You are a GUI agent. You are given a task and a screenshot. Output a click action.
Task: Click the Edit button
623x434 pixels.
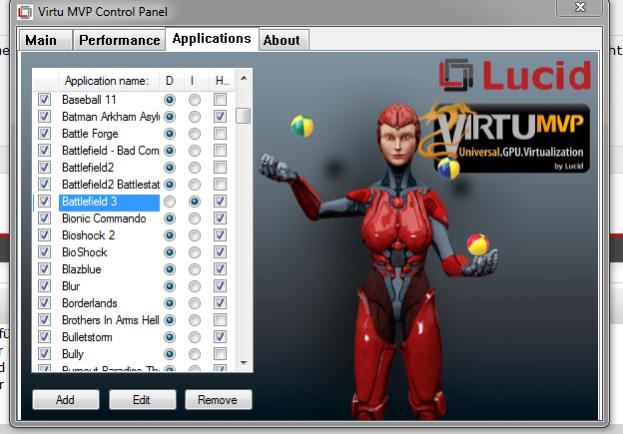tap(142, 399)
